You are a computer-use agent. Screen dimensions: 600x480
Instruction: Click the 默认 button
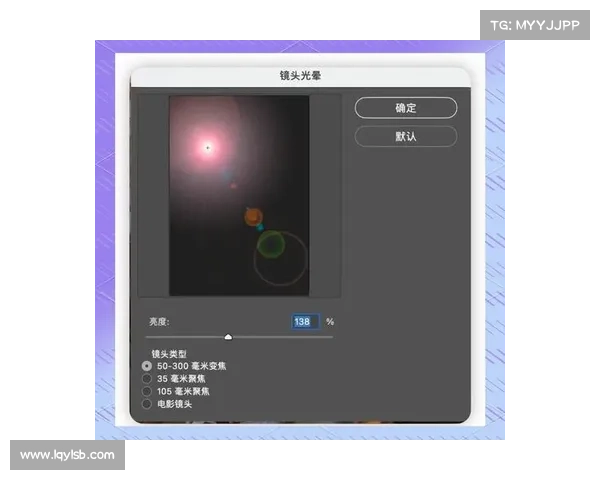coord(406,136)
